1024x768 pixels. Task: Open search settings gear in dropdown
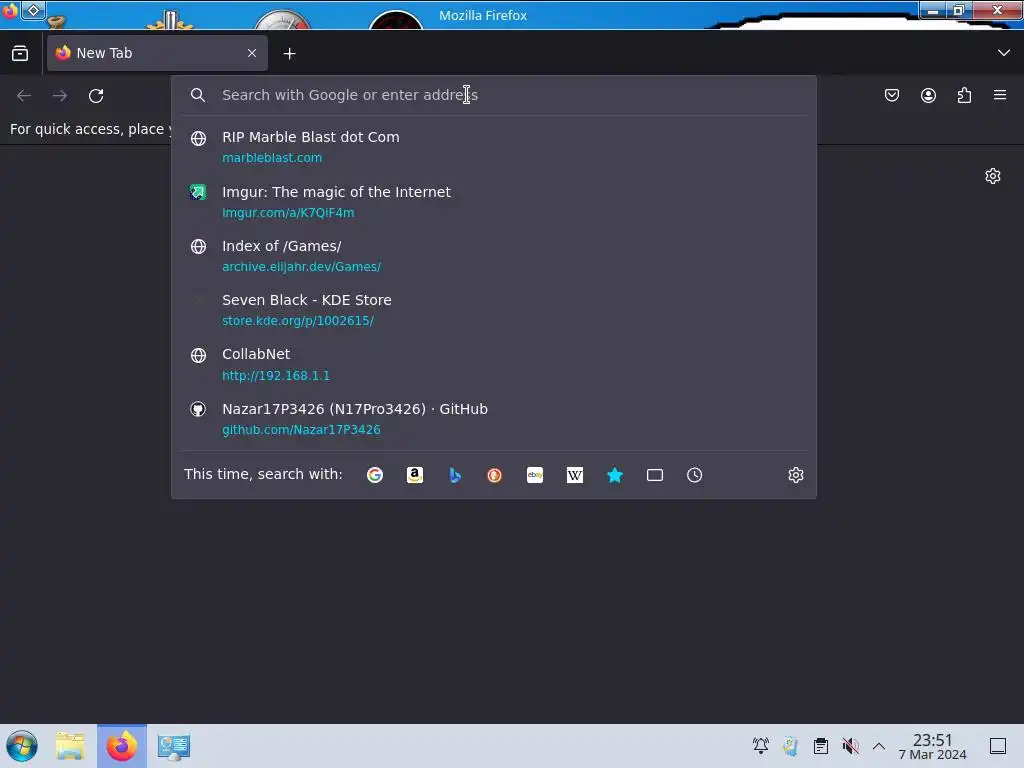795,475
